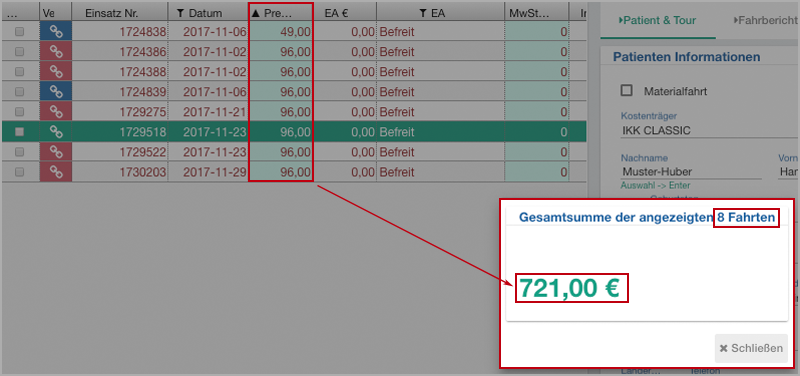This screenshot has width=800, height=376.
Task: Click link icon for Einsatz 1729275
Action: [x=56, y=111]
